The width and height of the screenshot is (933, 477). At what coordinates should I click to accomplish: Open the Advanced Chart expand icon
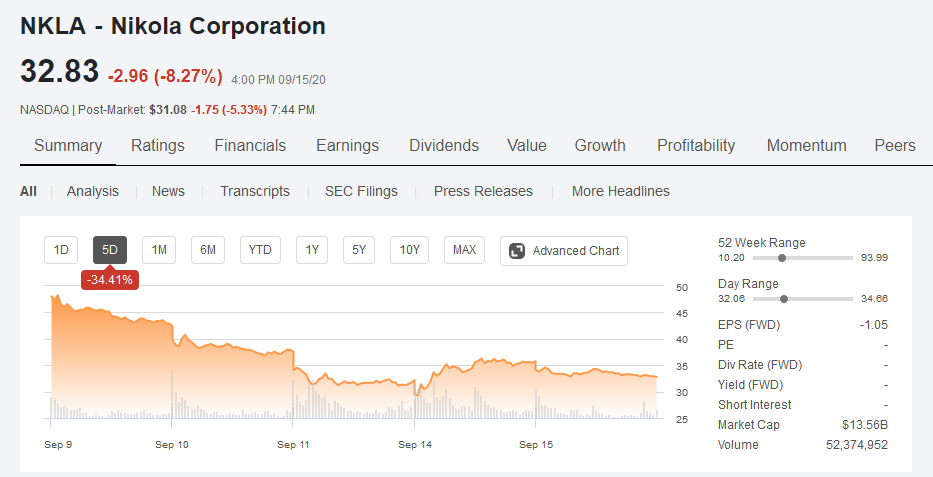click(517, 251)
